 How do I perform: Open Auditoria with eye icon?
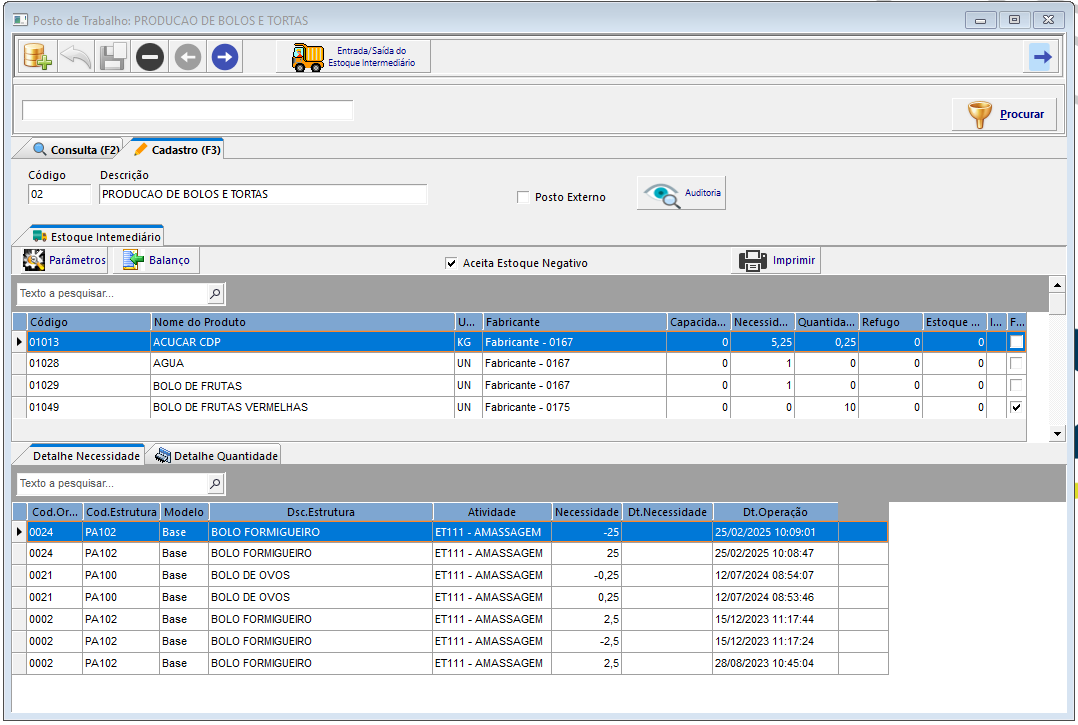coord(681,193)
